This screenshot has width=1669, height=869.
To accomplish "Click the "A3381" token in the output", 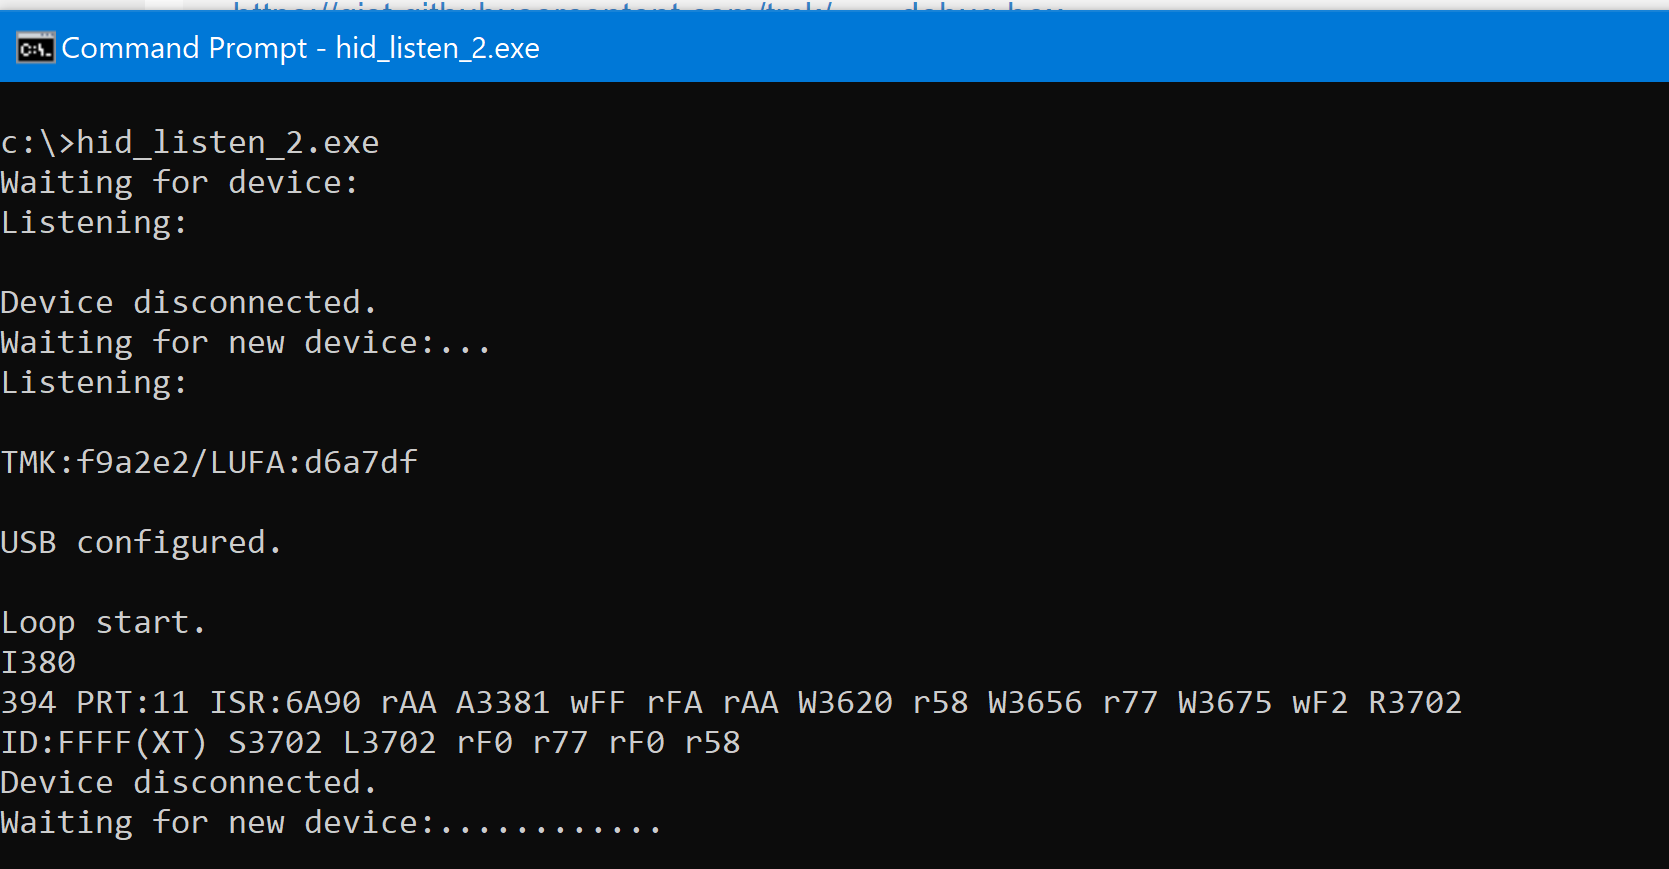I will pyautogui.click(x=503, y=703).
